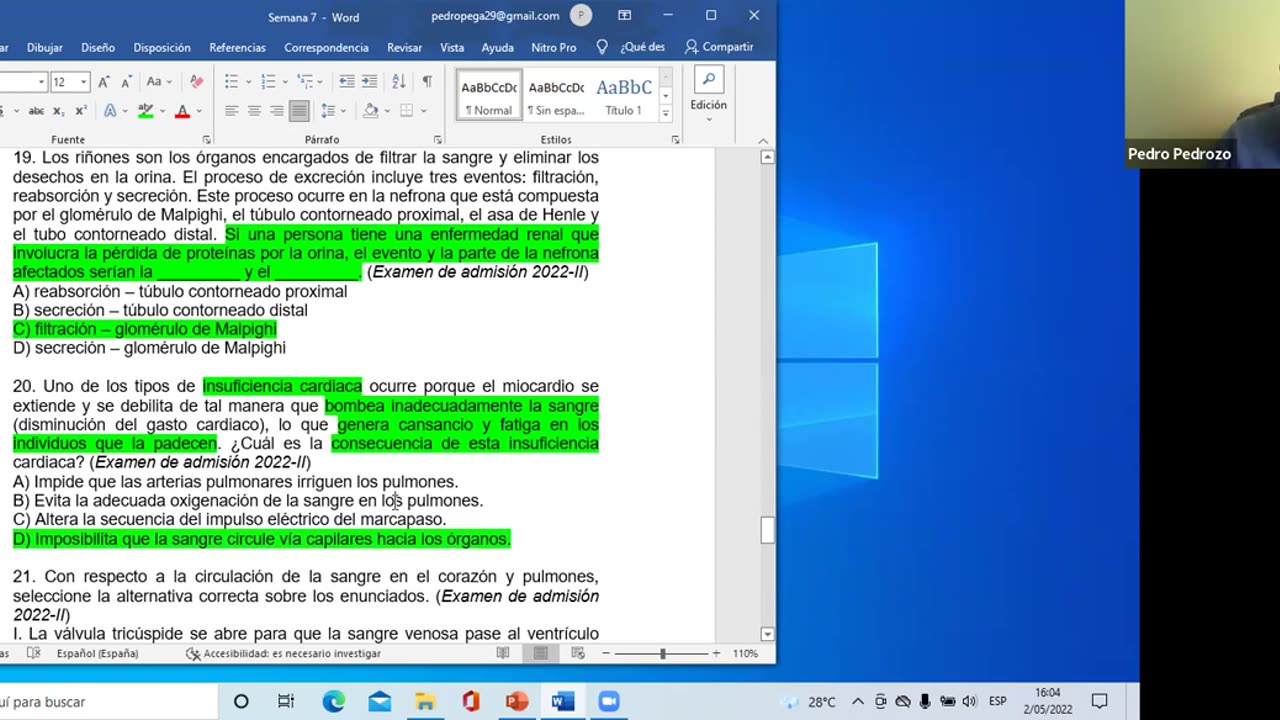Open the Correspondencia tab
The height and width of the screenshot is (720, 1280).
(x=326, y=47)
